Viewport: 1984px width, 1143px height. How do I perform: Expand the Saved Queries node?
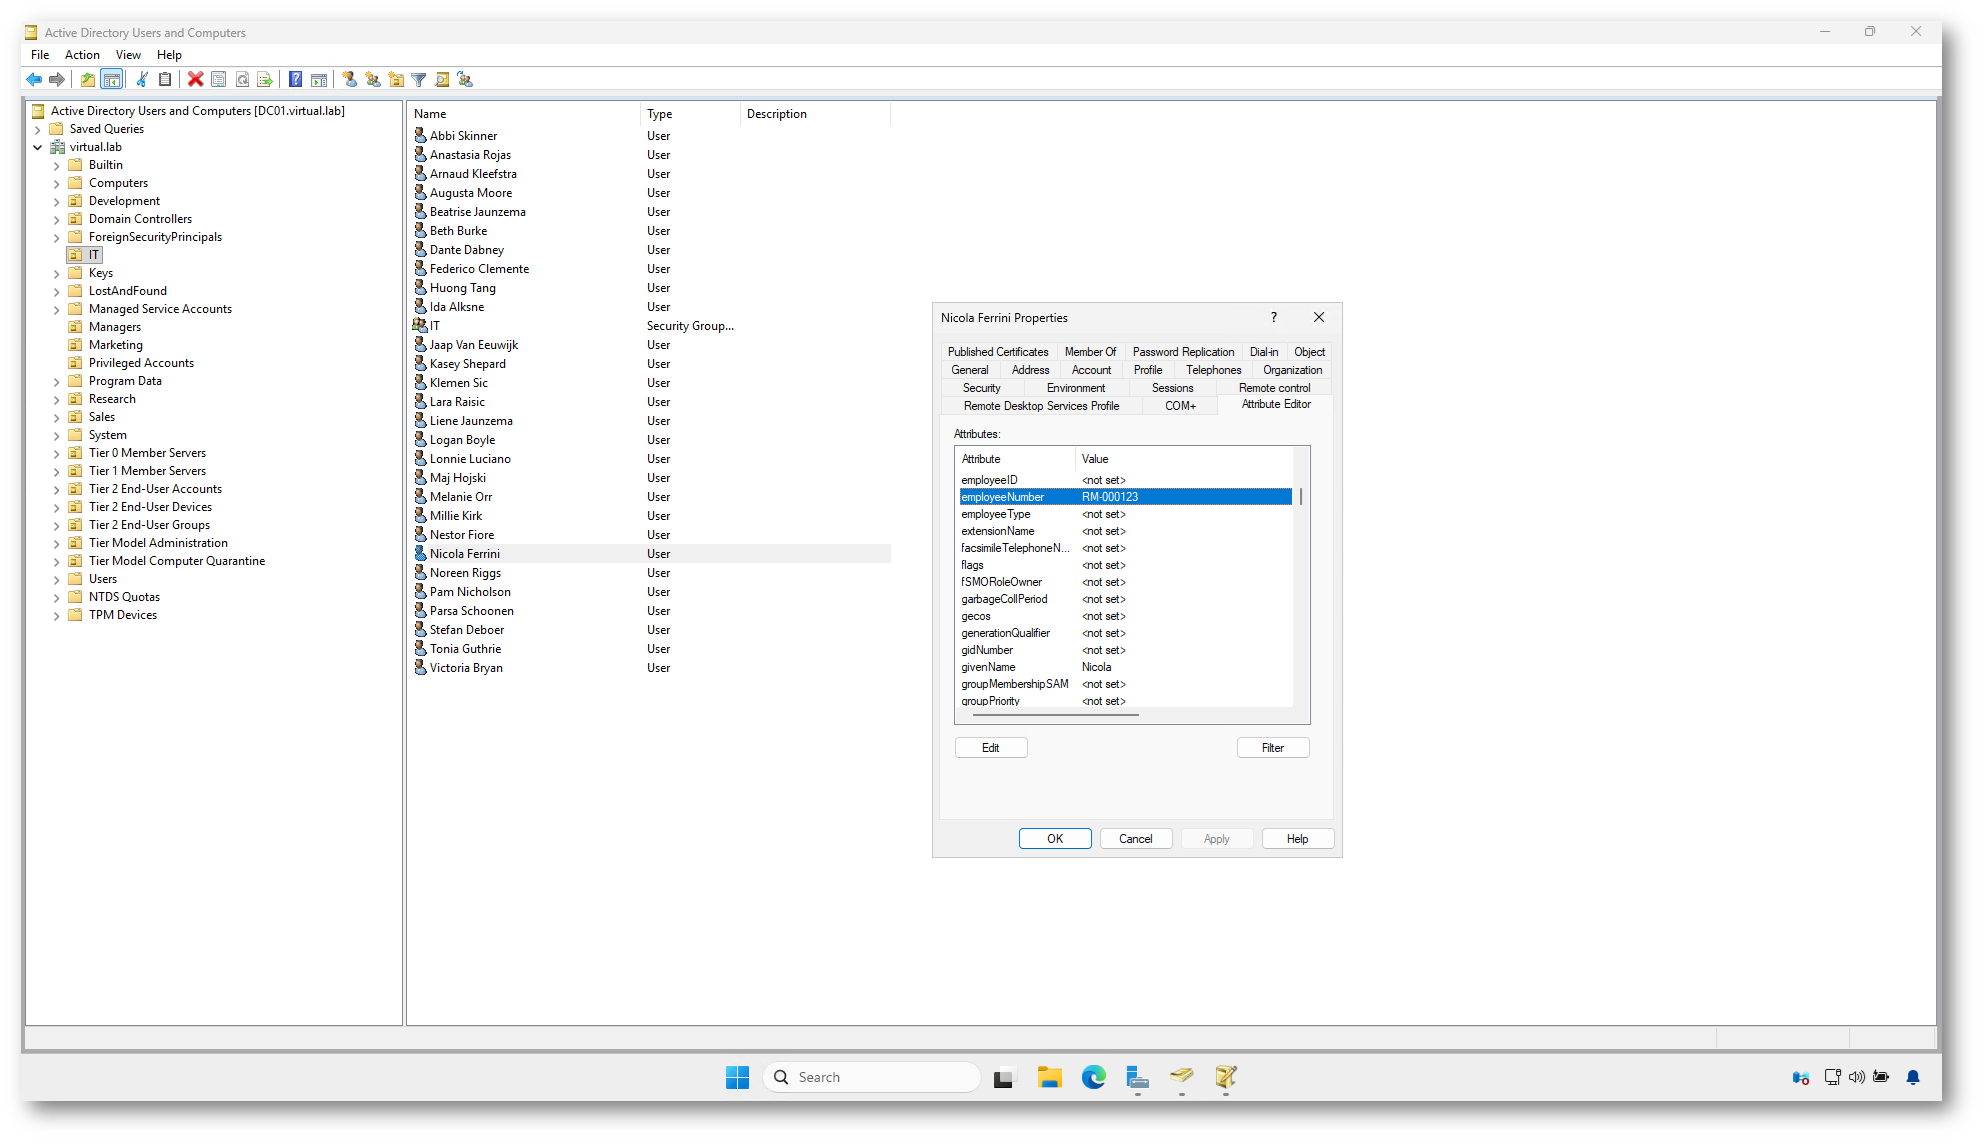click(x=38, y=130)
